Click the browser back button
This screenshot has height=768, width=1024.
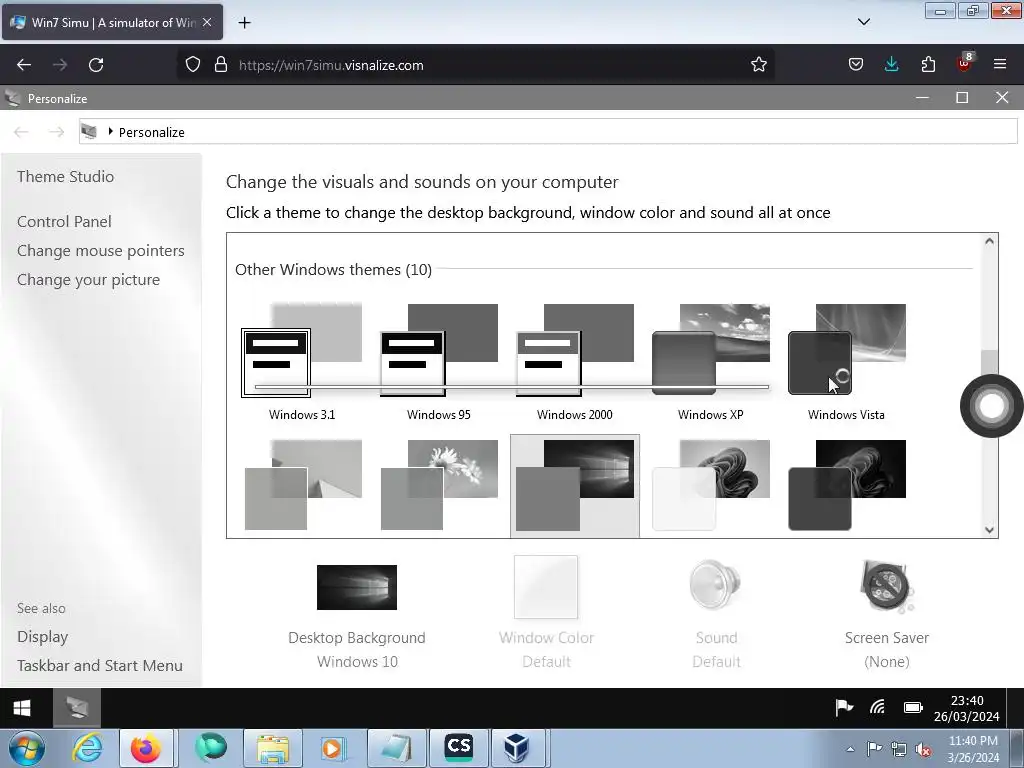pos(24,65)
